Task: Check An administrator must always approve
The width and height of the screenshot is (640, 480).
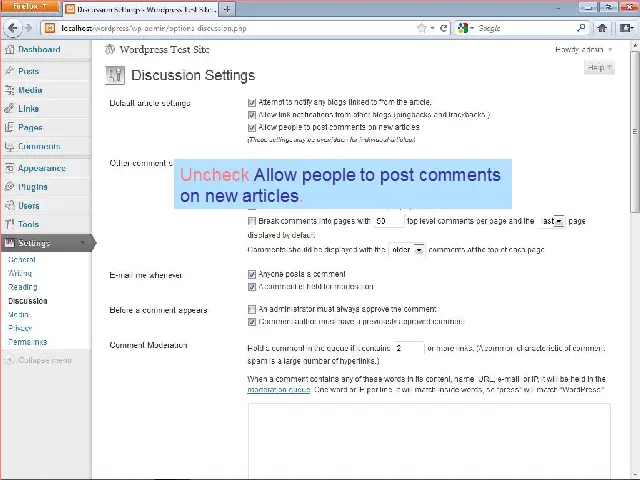Action: 252,309
